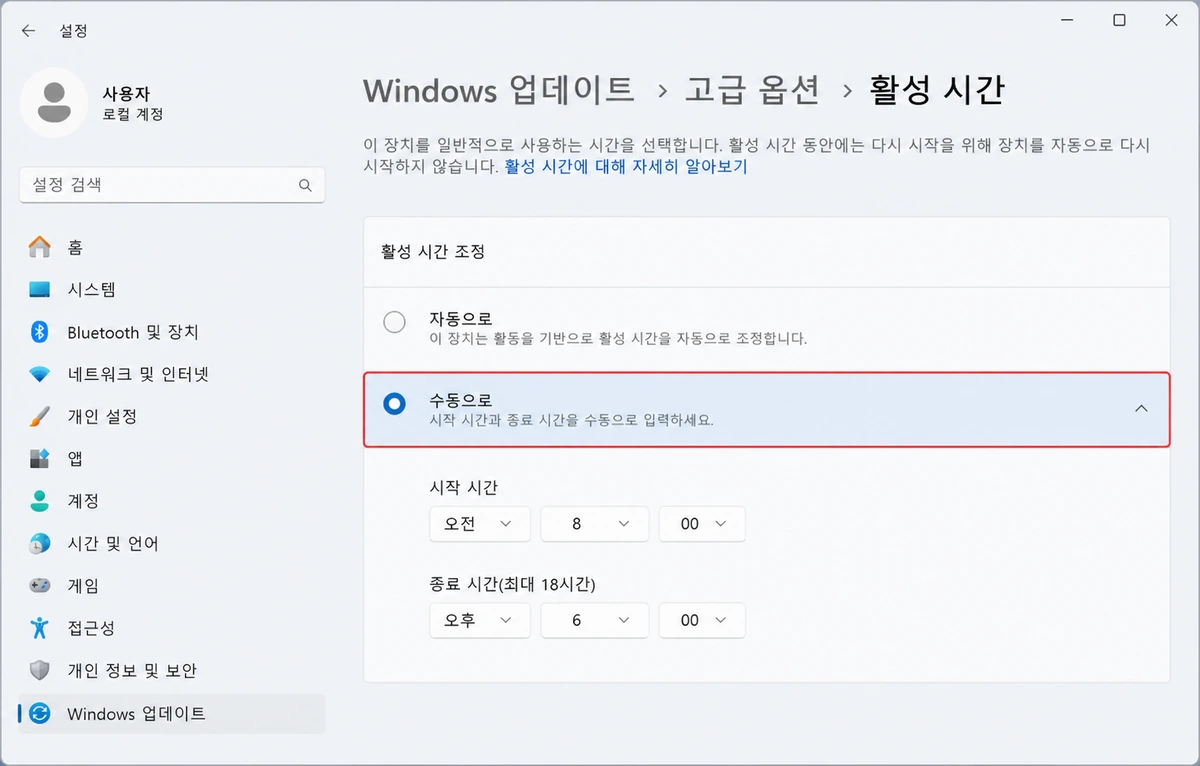1200x766 pixels.
Task: Click the 활성 시간 page title
Action: click(x=937, y=90)
